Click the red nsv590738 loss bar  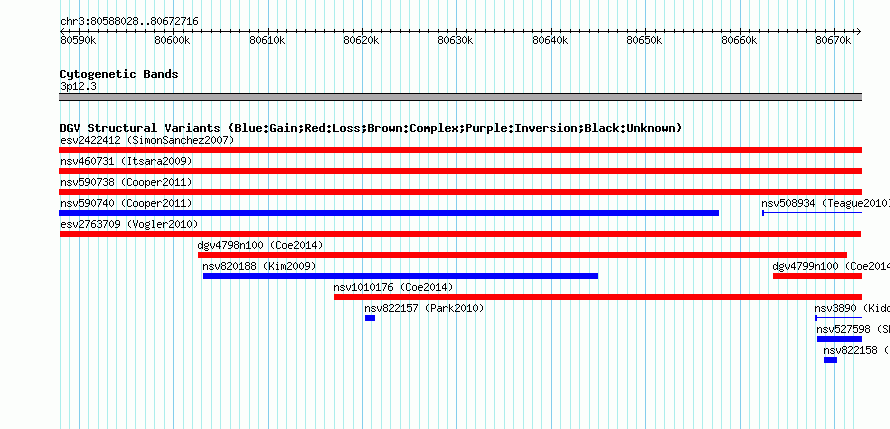pyautogui.click(x=460, y=192)
